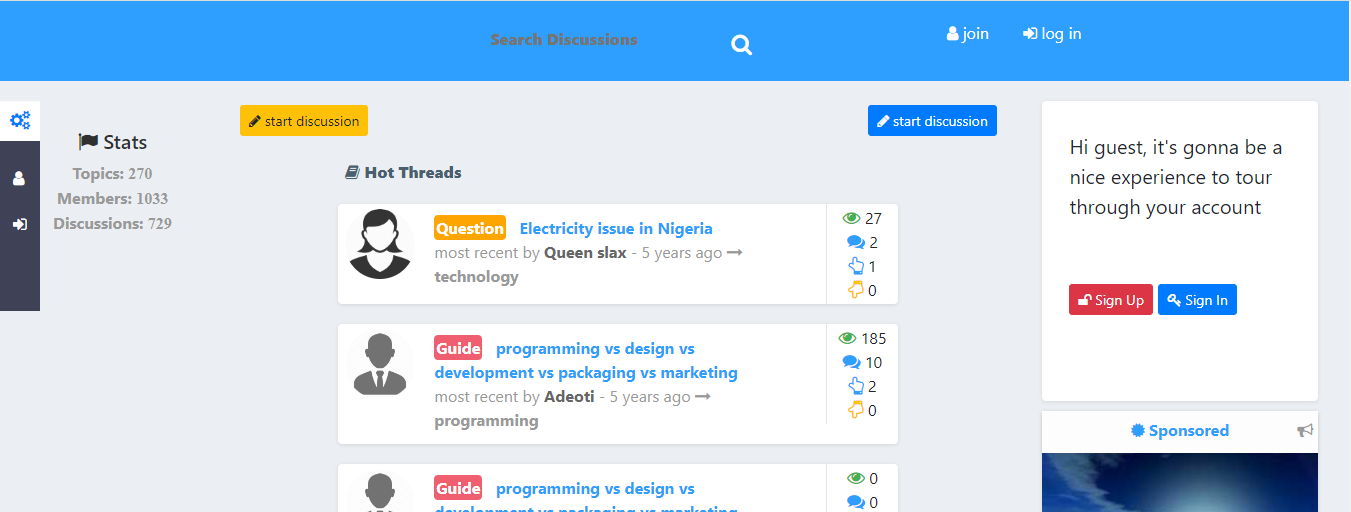Open the sidebar settings gears icon
The image size is (1351, 512).
click(x=20, y=121)
